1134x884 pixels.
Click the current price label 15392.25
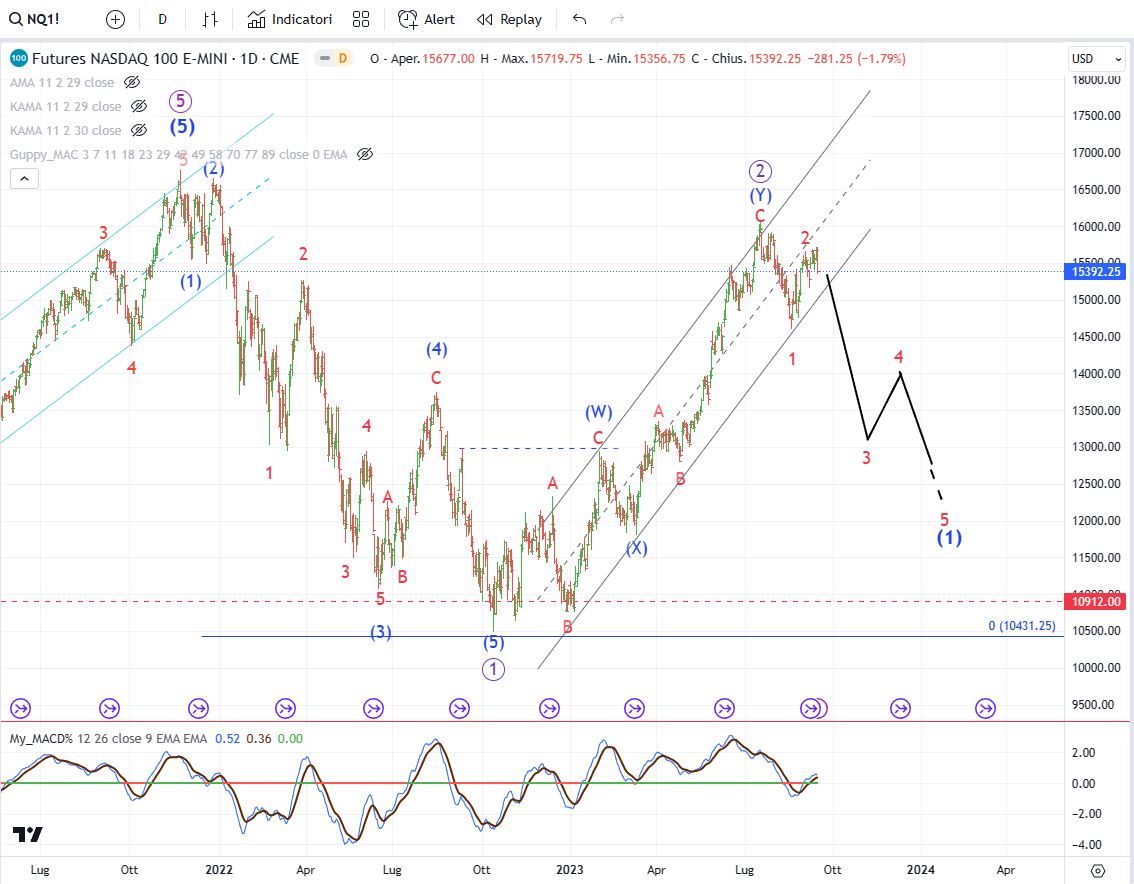pos(1096,272)
